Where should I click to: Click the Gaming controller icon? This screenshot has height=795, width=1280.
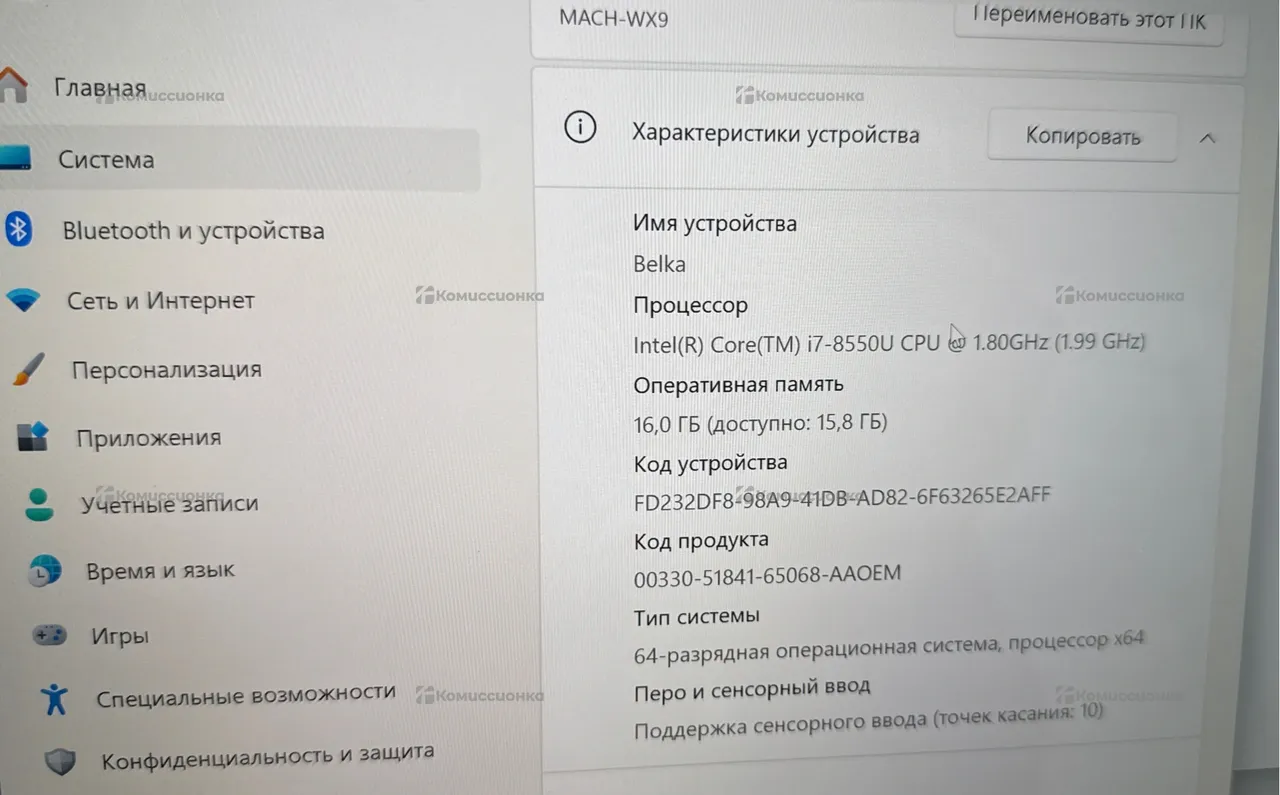pos(50,634)
